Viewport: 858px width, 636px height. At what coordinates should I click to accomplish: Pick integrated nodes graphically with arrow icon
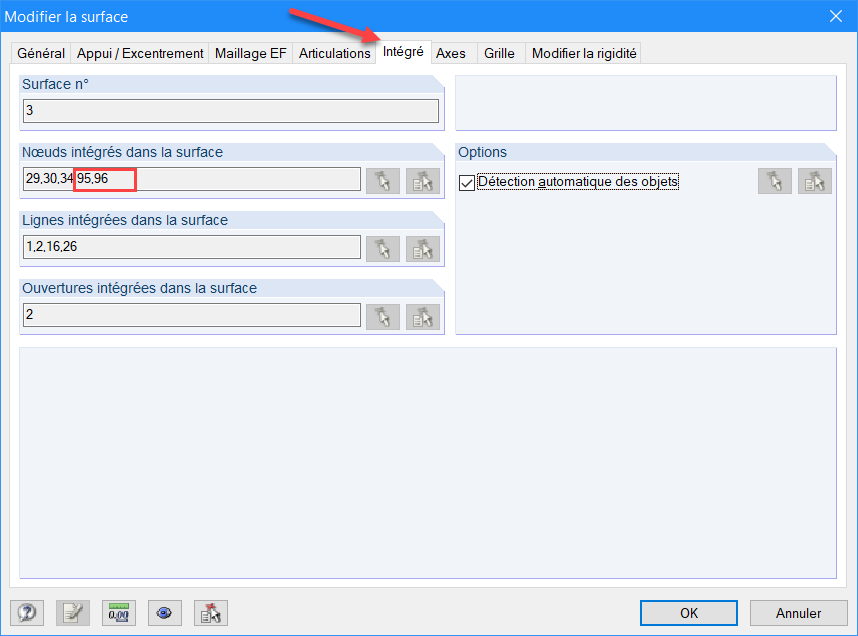(x=383, y=180)
